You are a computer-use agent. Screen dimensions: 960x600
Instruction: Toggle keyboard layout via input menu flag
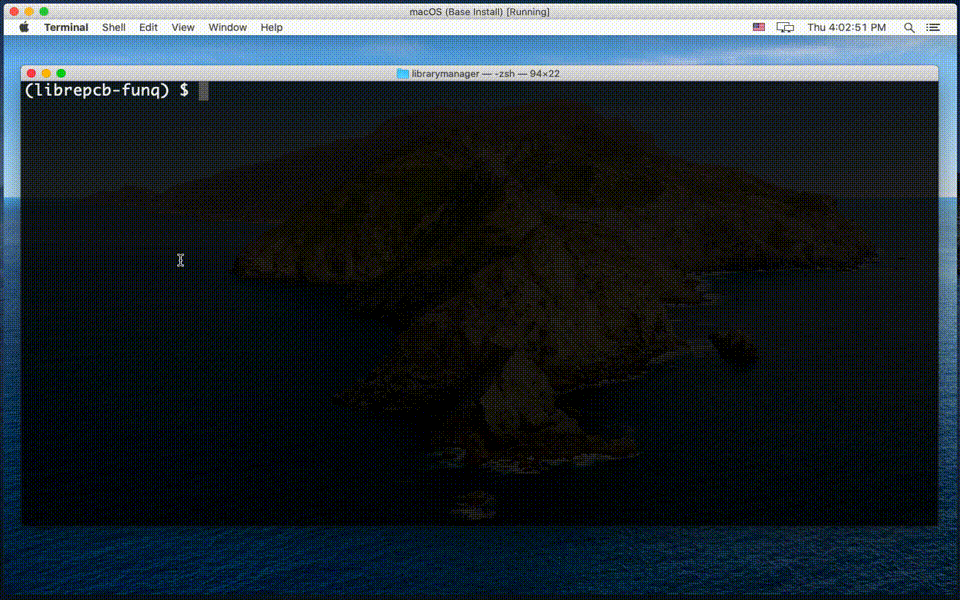coord(760,27)
